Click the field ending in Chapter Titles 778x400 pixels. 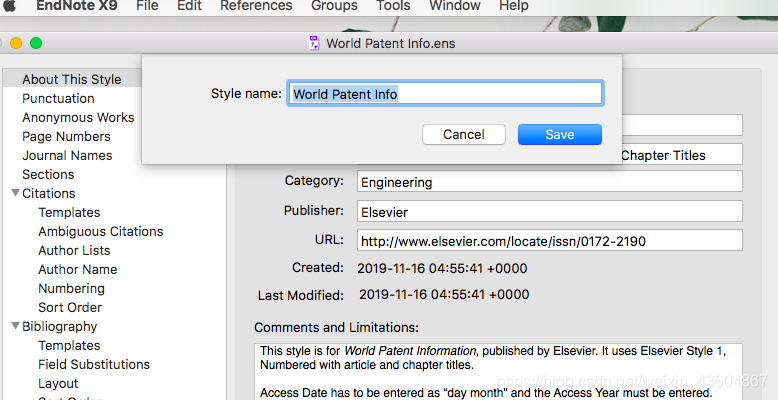[x=682, y=155]
